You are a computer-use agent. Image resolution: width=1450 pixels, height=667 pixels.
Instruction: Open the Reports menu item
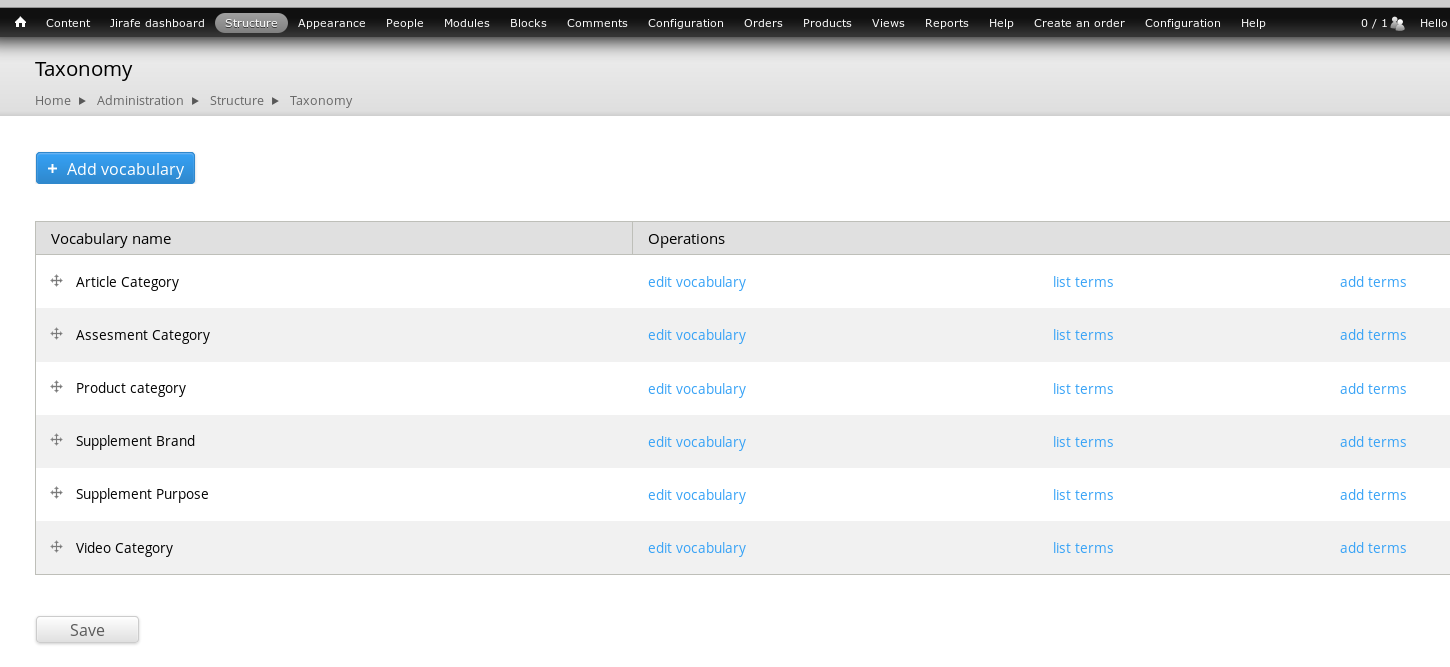[946, 23]
